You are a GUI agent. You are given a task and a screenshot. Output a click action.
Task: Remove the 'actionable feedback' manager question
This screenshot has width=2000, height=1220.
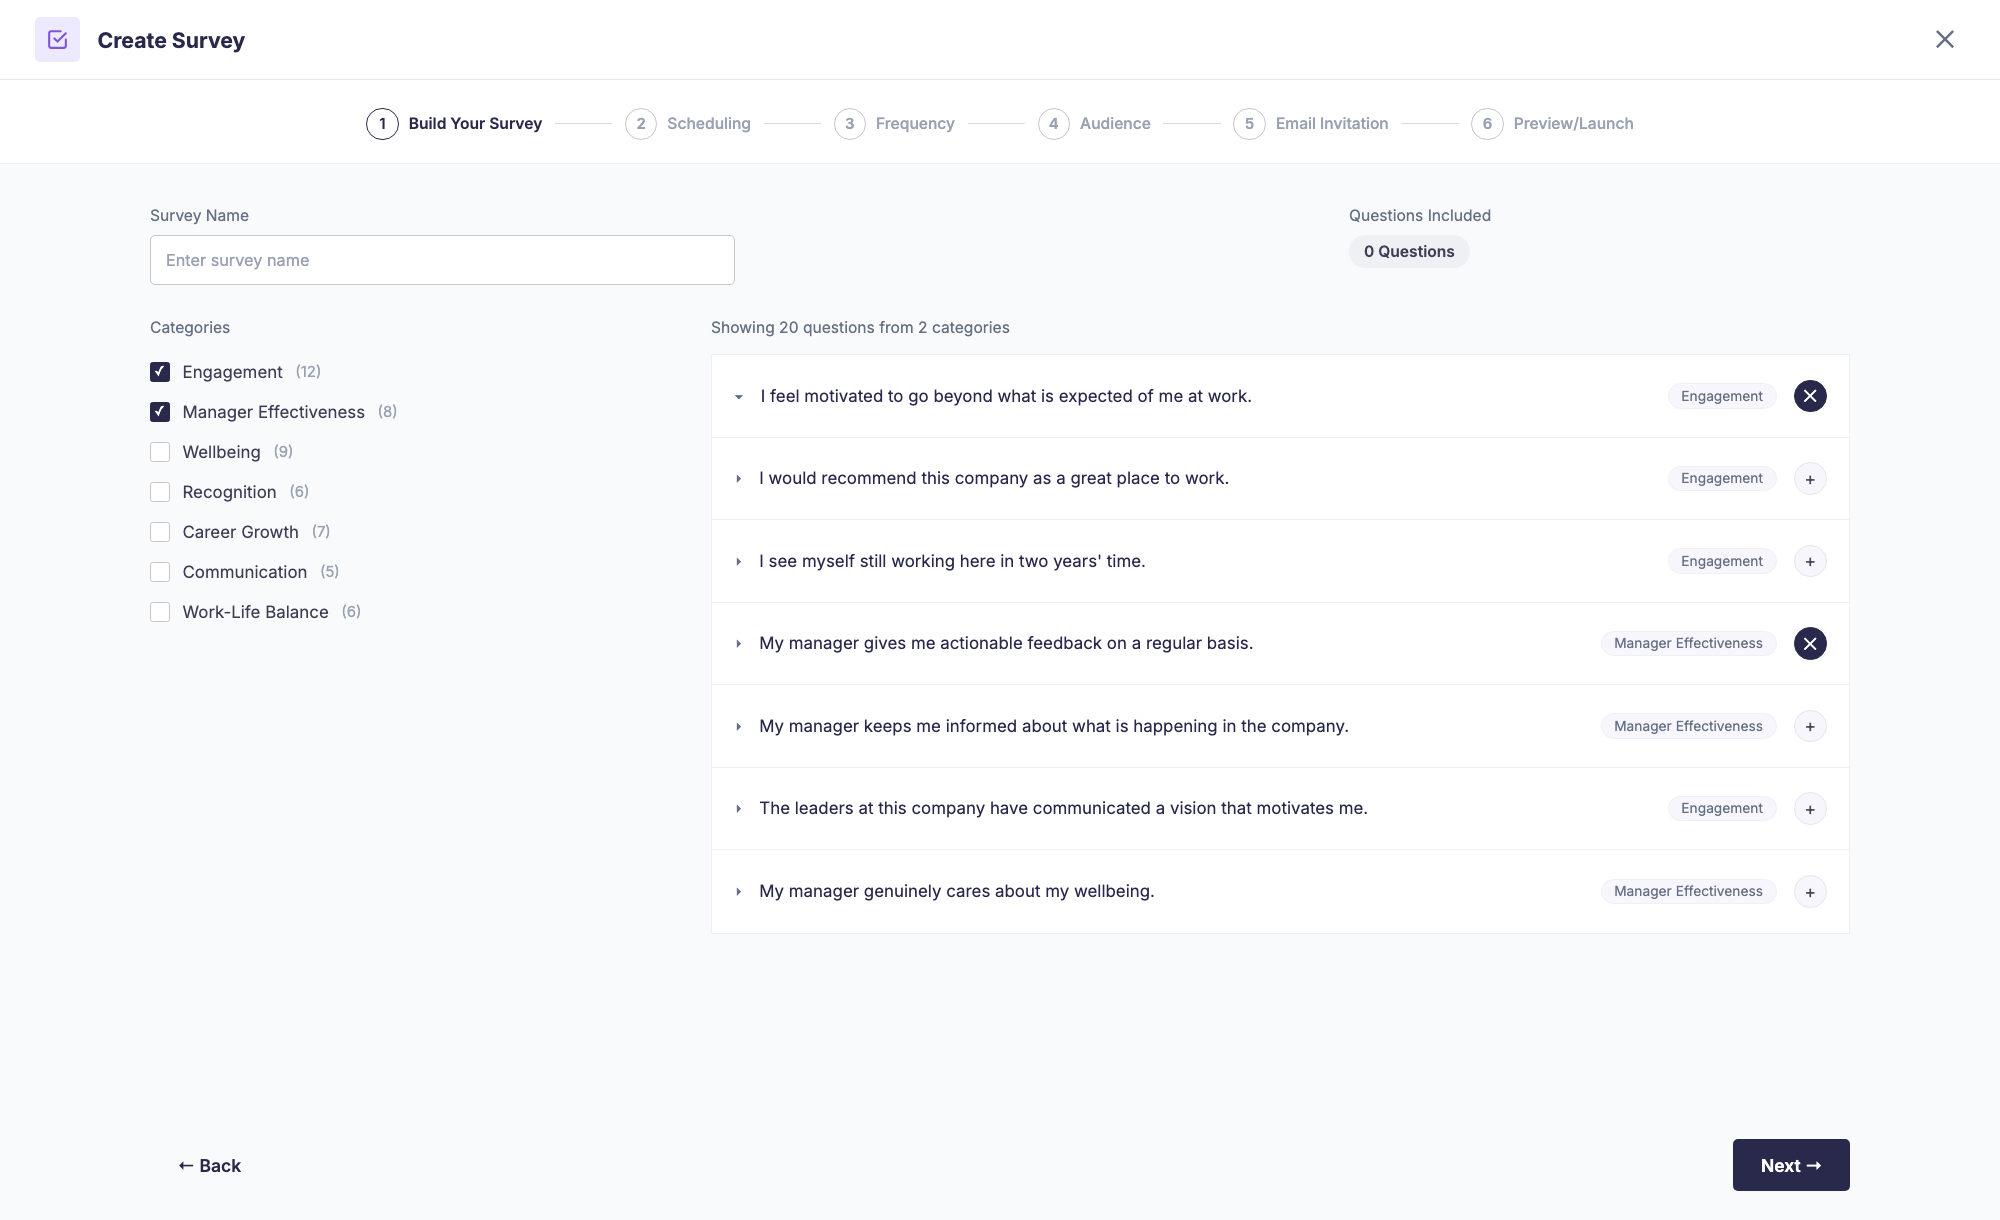1810,644
